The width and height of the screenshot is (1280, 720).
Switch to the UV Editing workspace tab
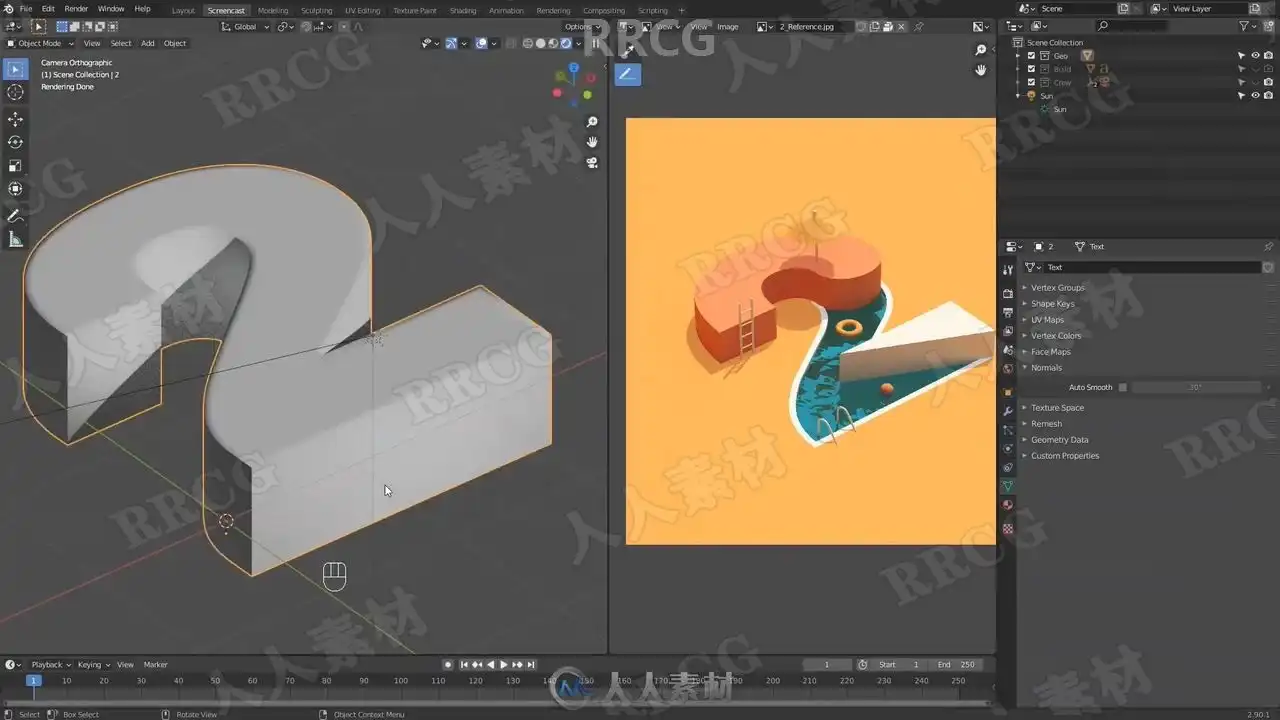(x=363, y=11)
